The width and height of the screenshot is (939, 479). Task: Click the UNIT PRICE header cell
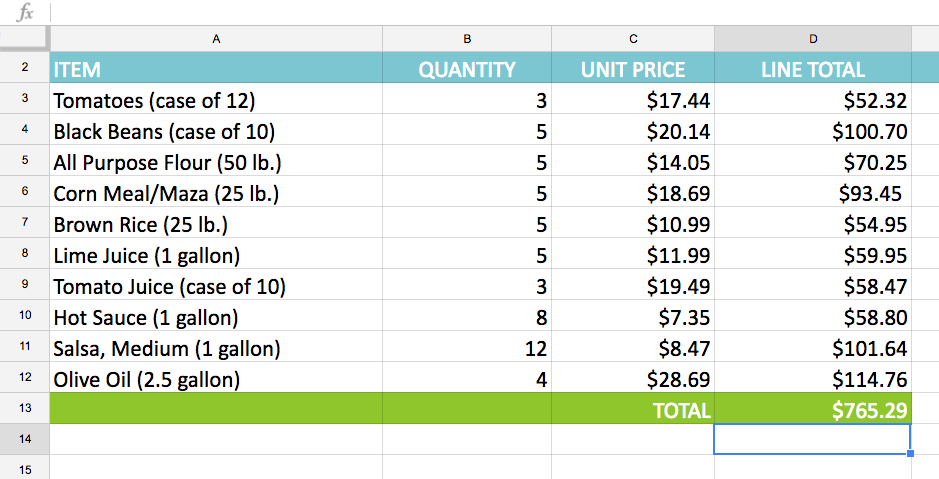[632, 69]
